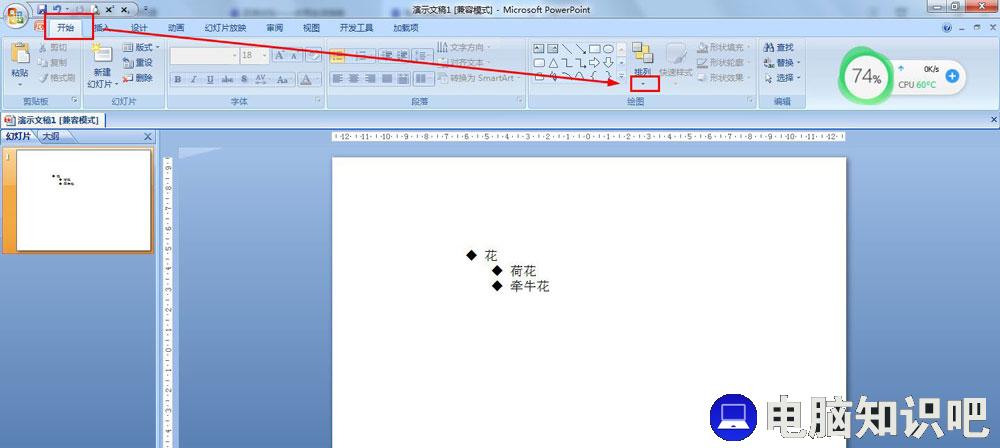Switch to the Design (设计) tab

point(139,28)
